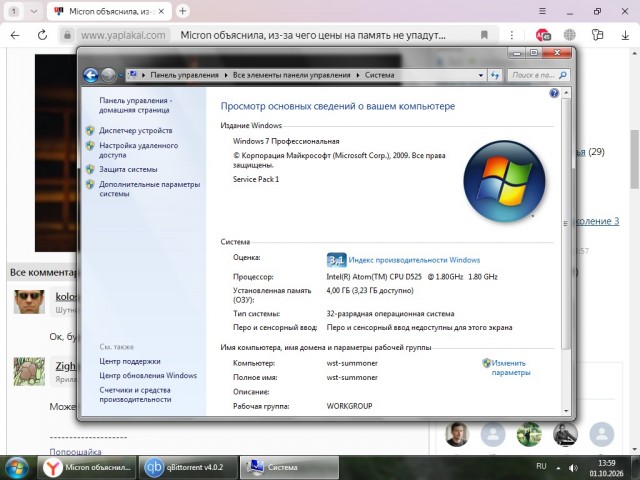Click the 'Intel(R) Atom(TM) CPU D525' text
This screenshot has height=480, width=640.
[374, 277]
